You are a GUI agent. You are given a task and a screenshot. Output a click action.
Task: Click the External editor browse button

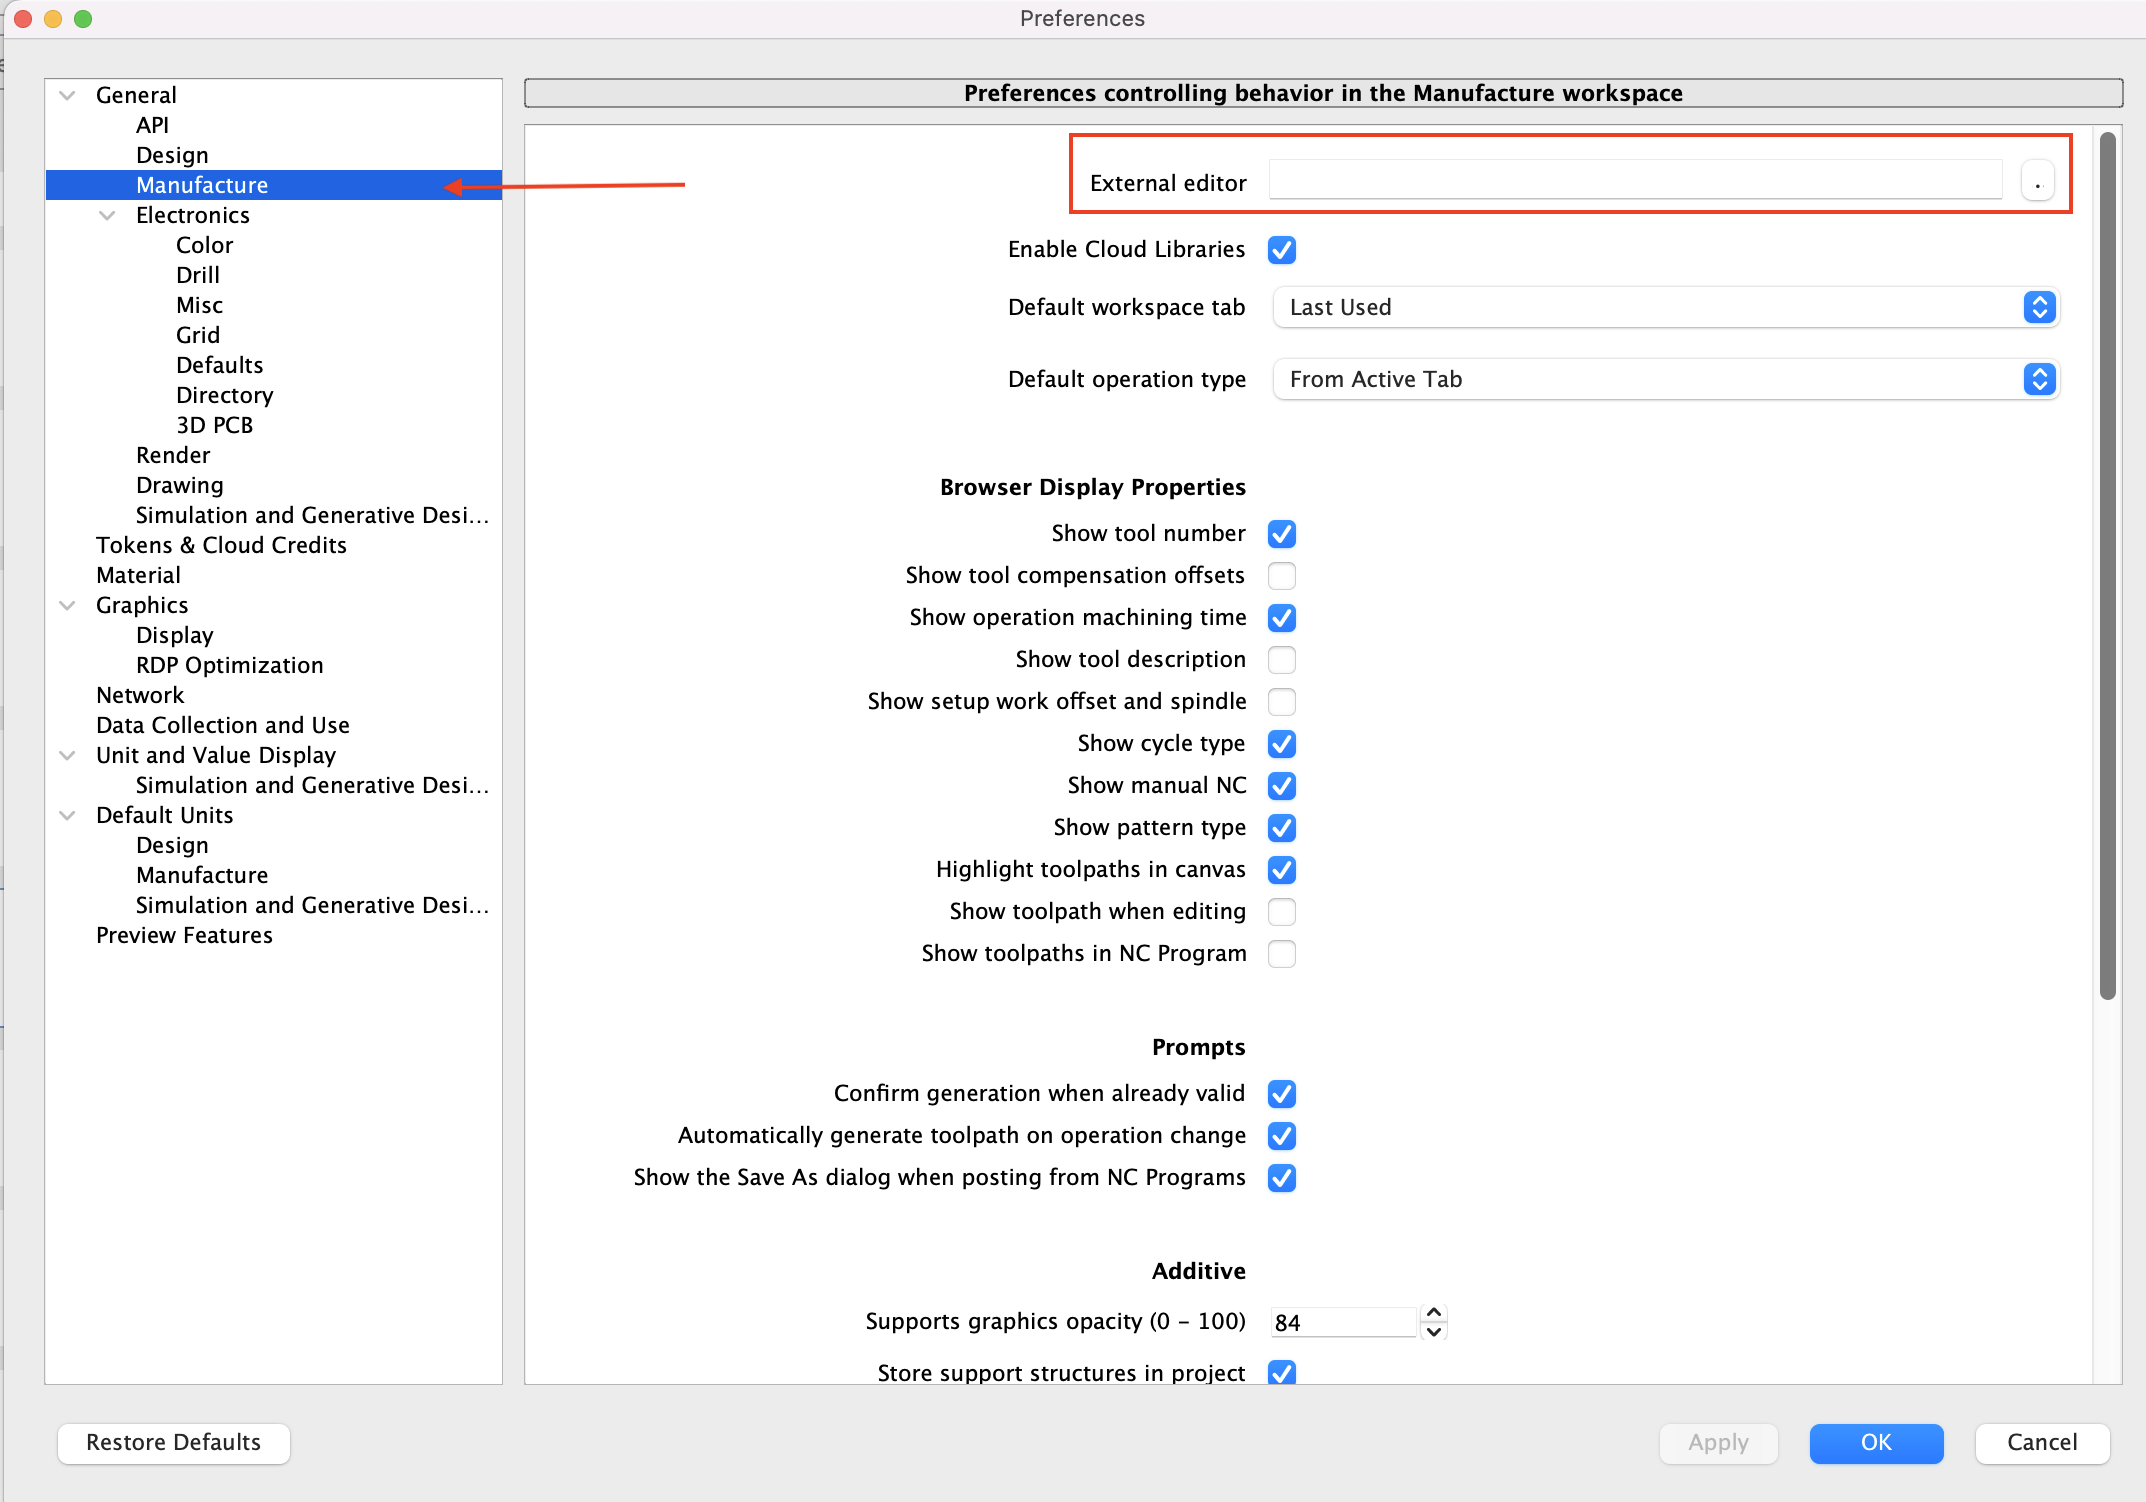tap(2037, 182)
